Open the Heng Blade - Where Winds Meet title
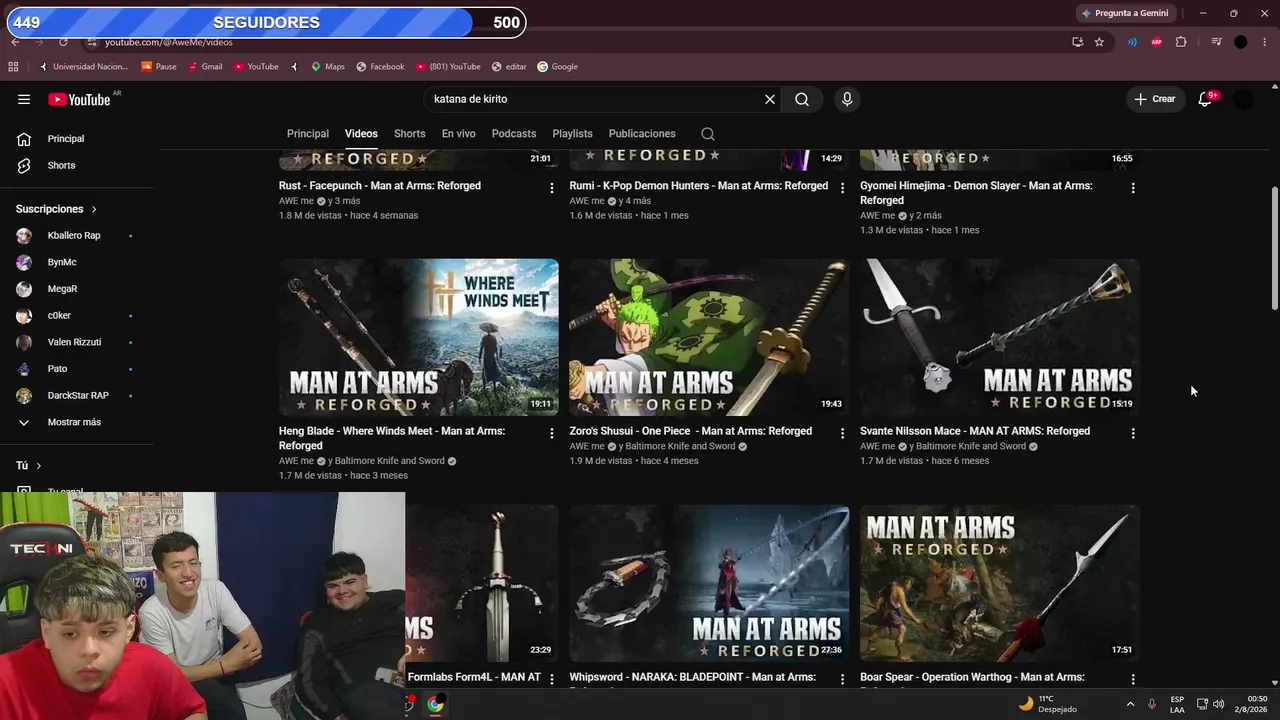The image size is (1280, 720). tap(392, 438)
